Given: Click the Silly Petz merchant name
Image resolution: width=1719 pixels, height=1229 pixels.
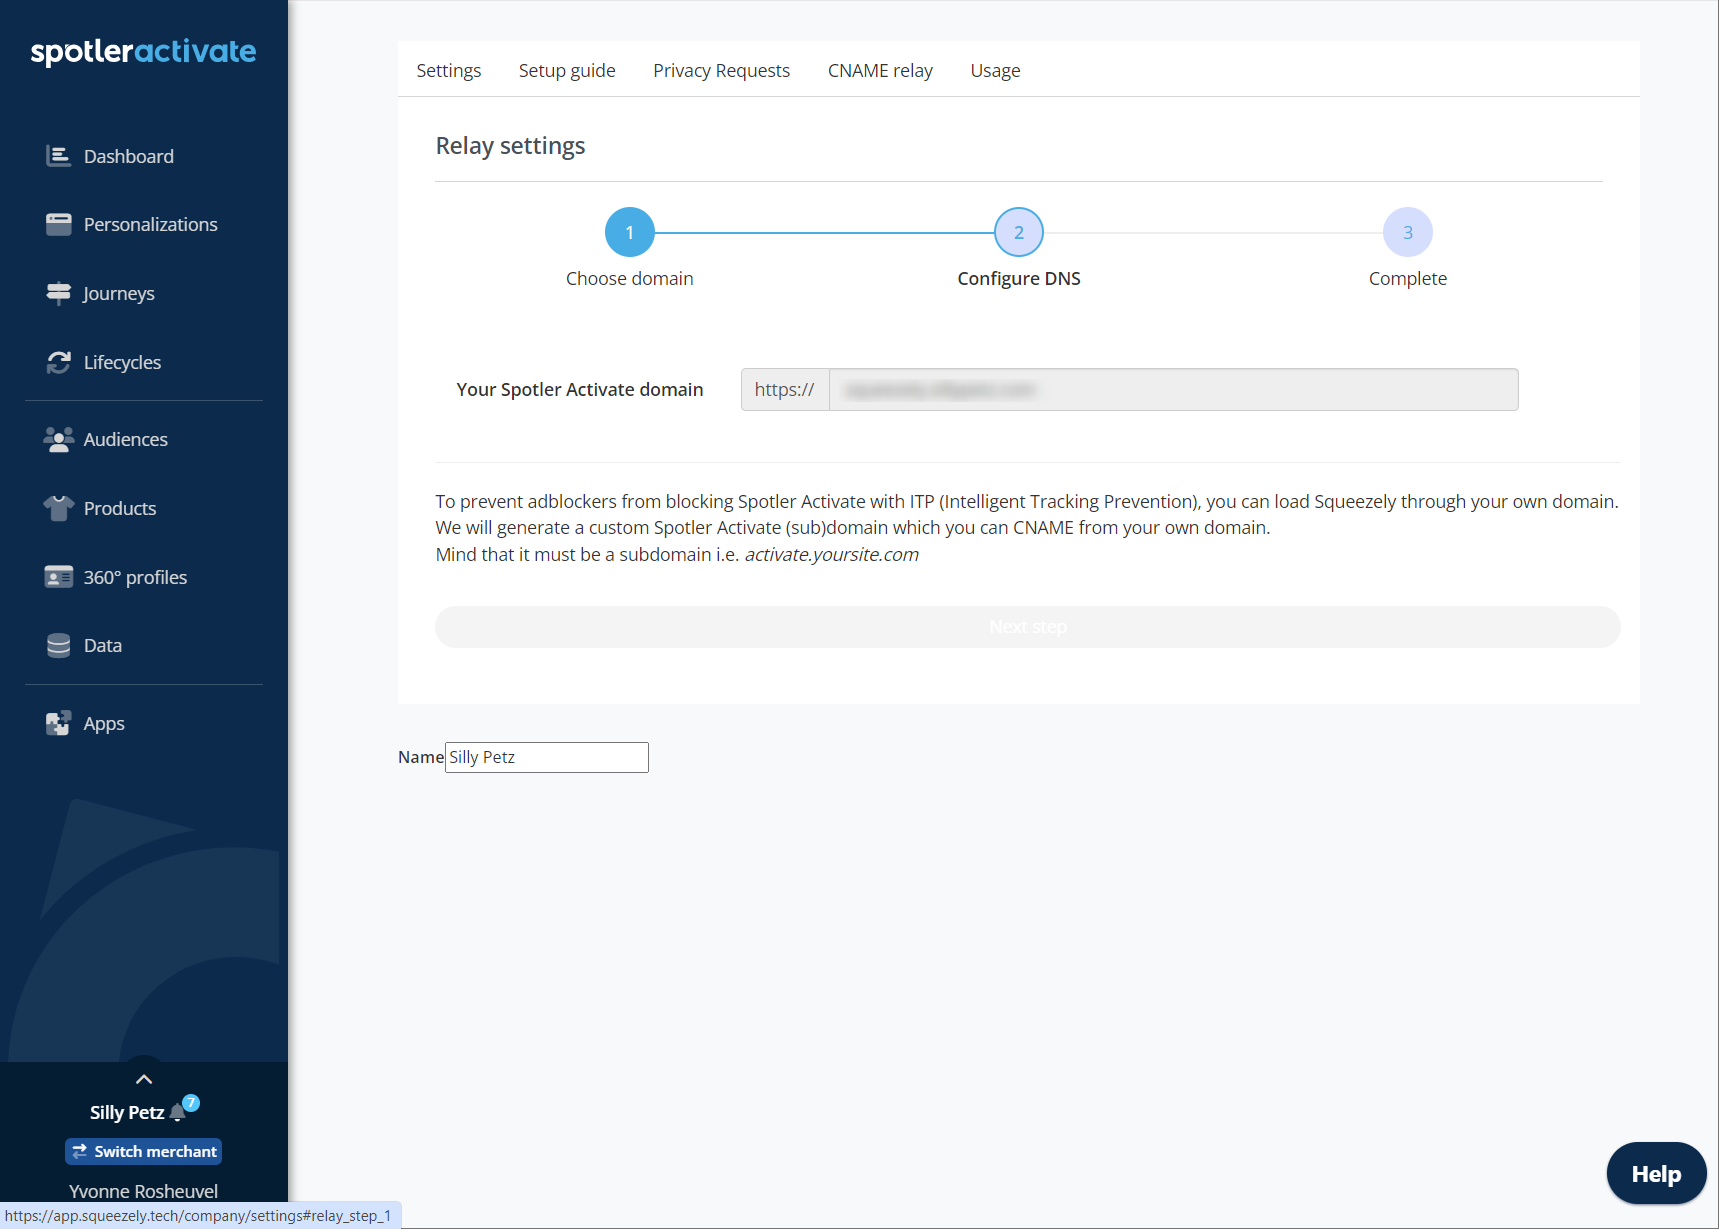Looking at the screenshot, I should click(x=127, y=1112).
